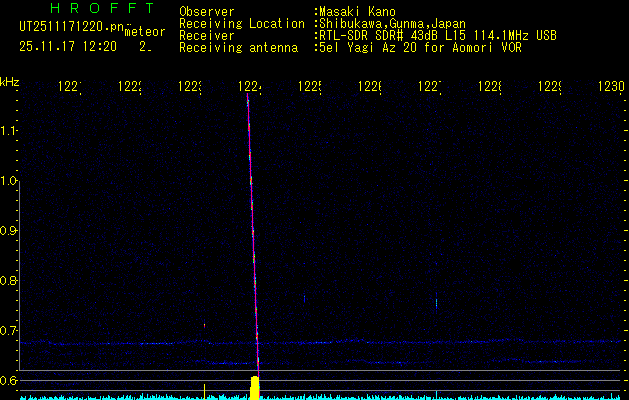Select the 1230 time tick label

click(x=609, y=88)
